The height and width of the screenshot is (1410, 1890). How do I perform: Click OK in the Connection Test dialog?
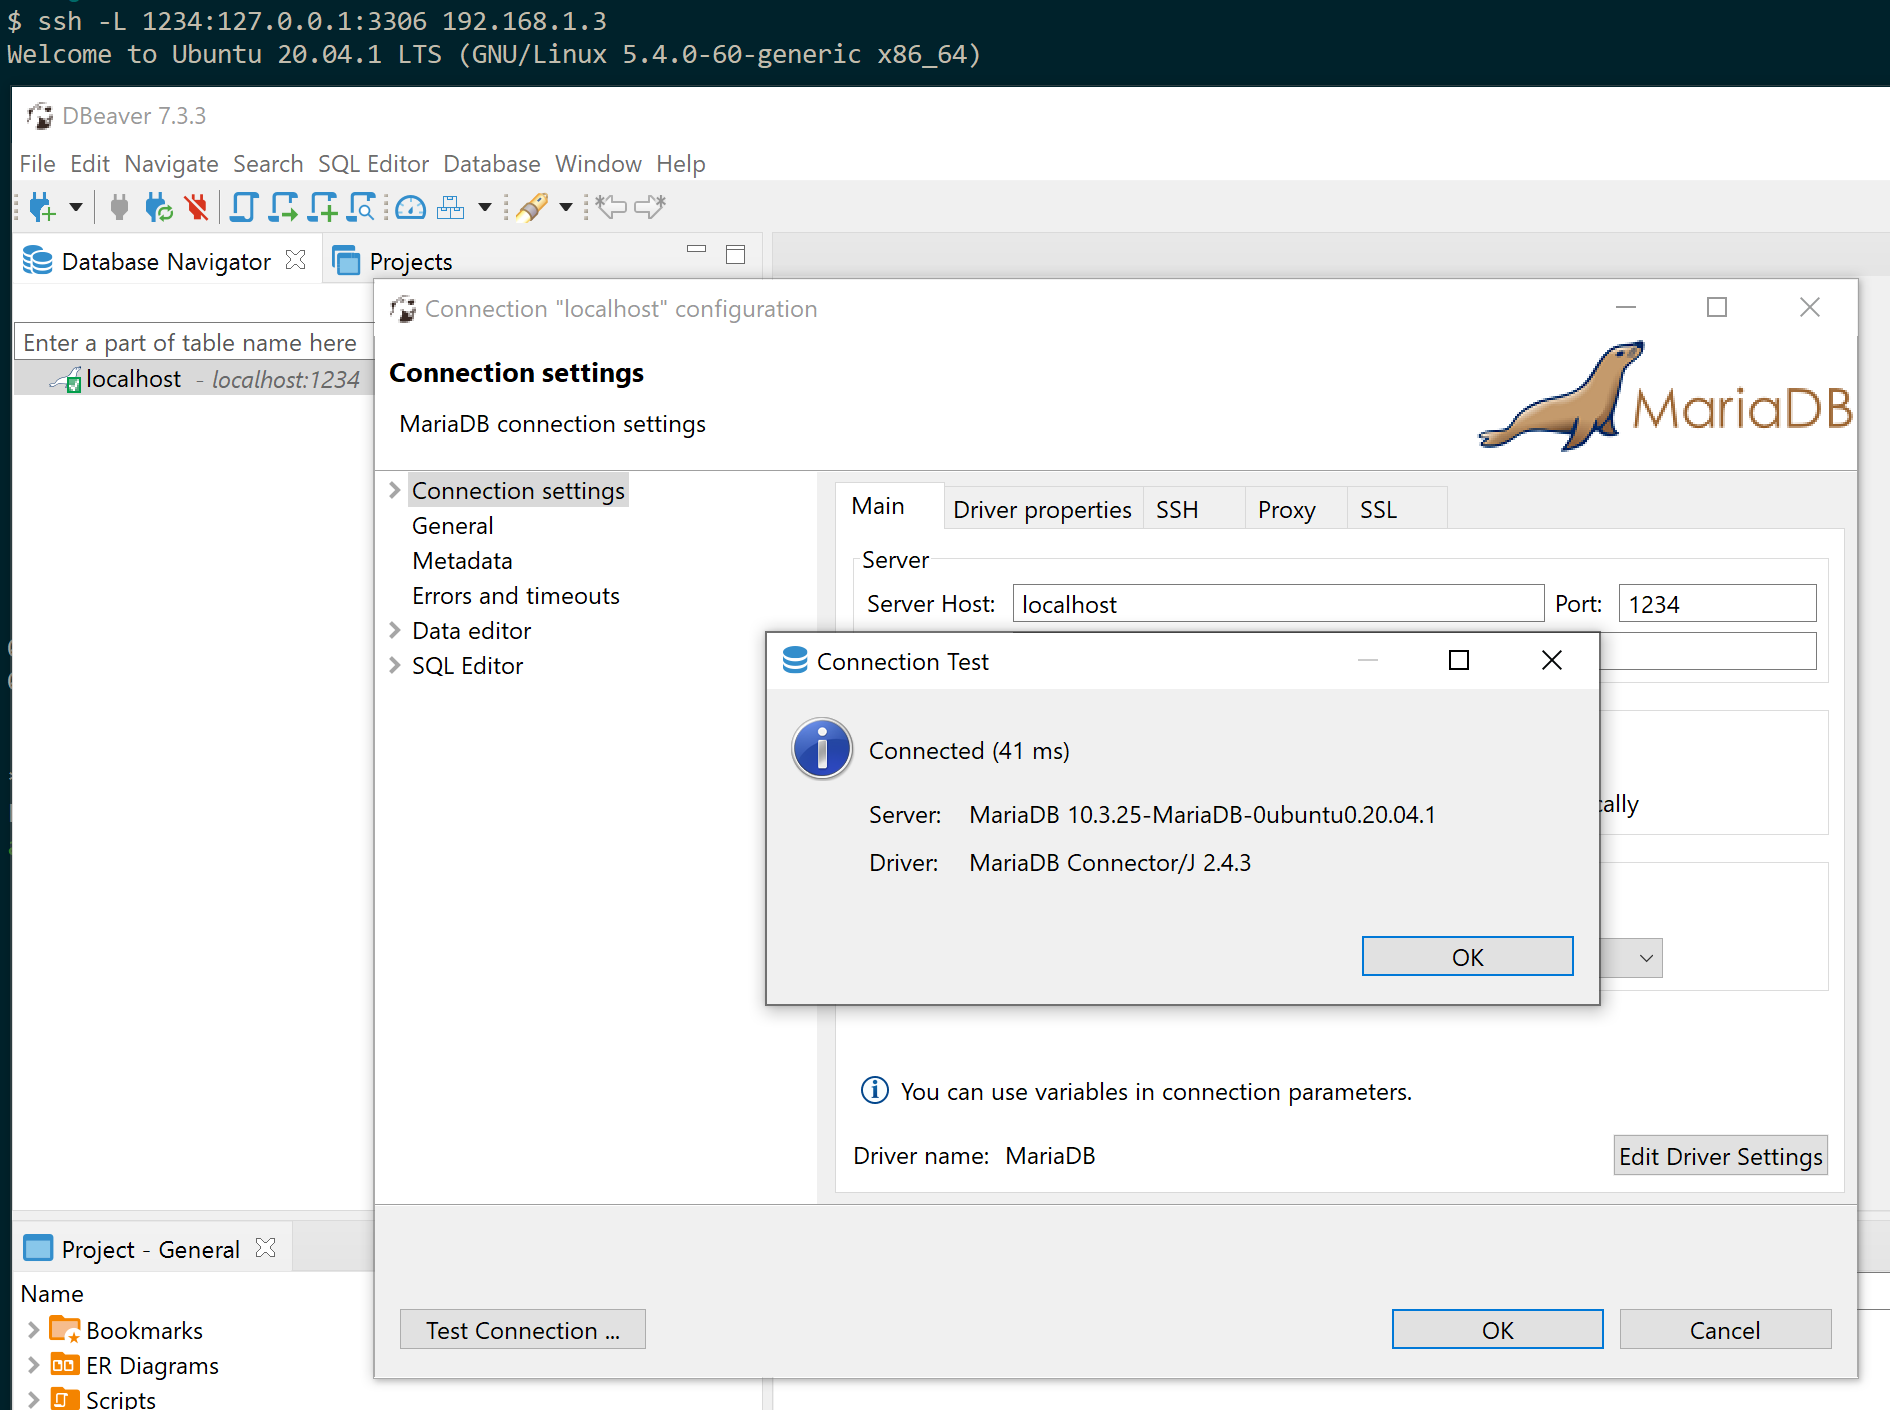click(1467, 956)
